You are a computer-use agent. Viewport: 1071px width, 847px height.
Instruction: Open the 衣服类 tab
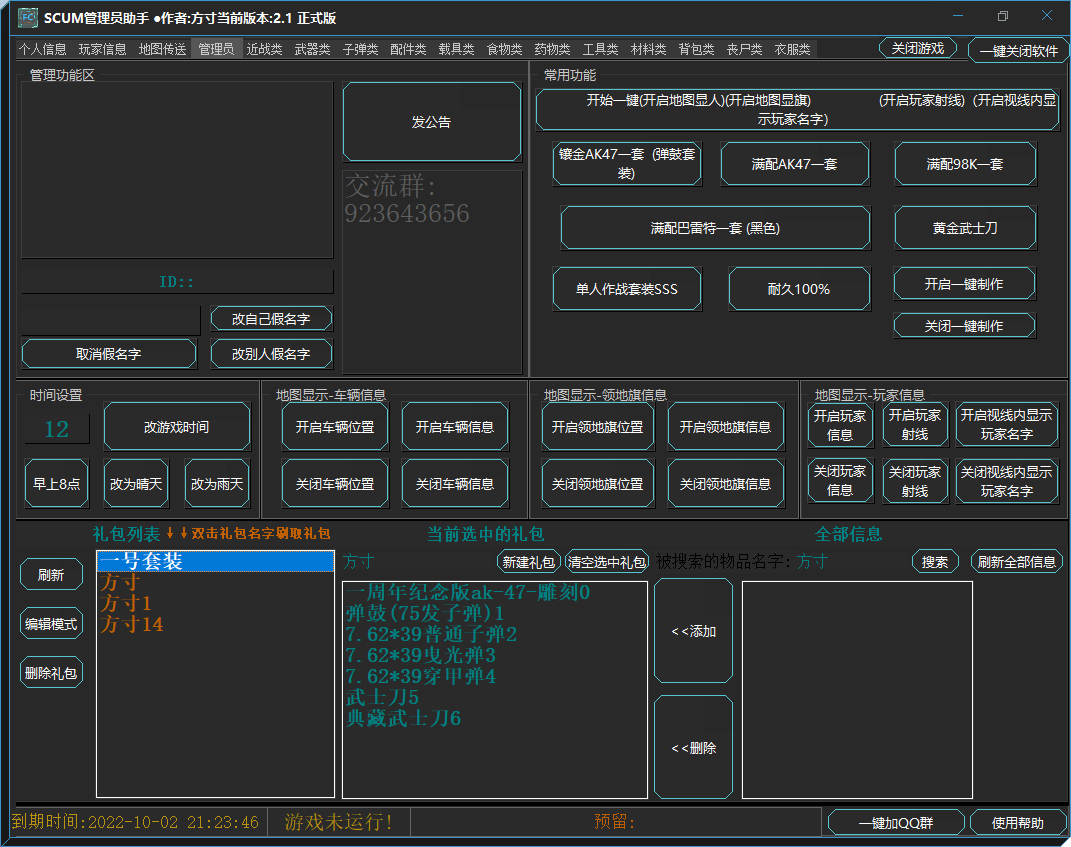[792, 49]
